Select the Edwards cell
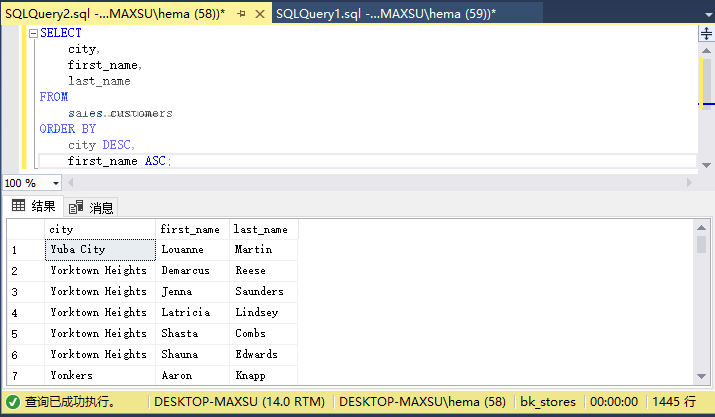The width and height of the screenshot is (715, 417). pos(264,354)
